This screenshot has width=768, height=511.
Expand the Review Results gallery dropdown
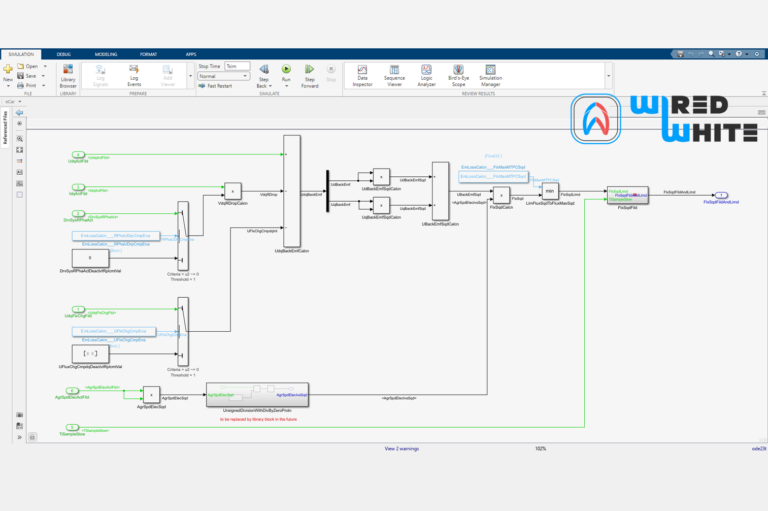[x=608, y=76]
